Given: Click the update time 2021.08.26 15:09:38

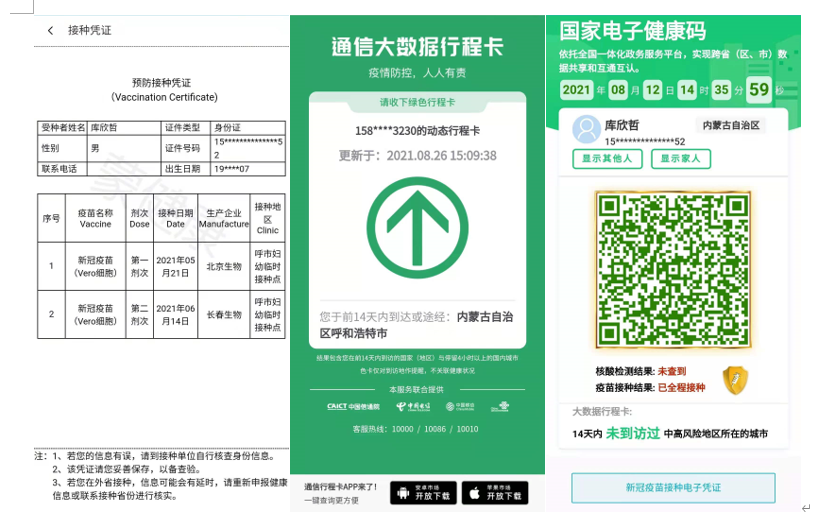Looking at the screenshot, I should coord(441,156).
